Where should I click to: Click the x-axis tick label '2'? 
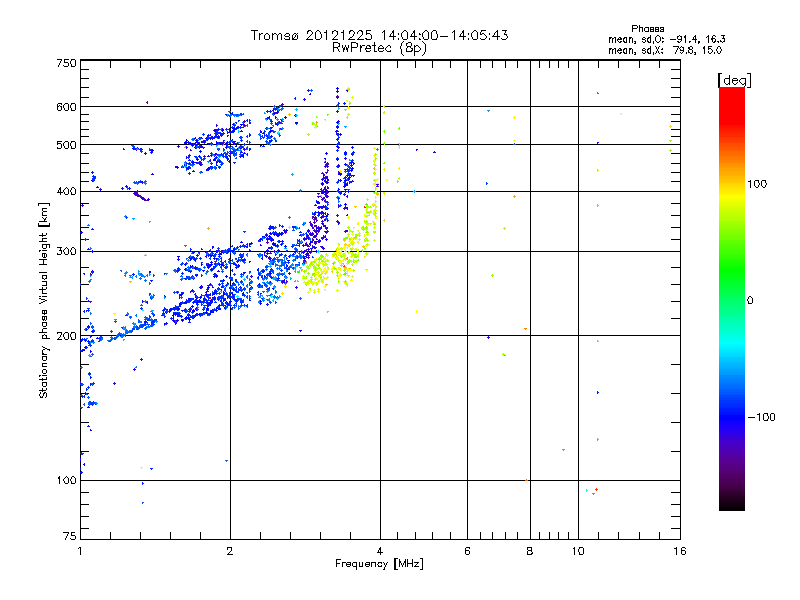coord(230,551)
